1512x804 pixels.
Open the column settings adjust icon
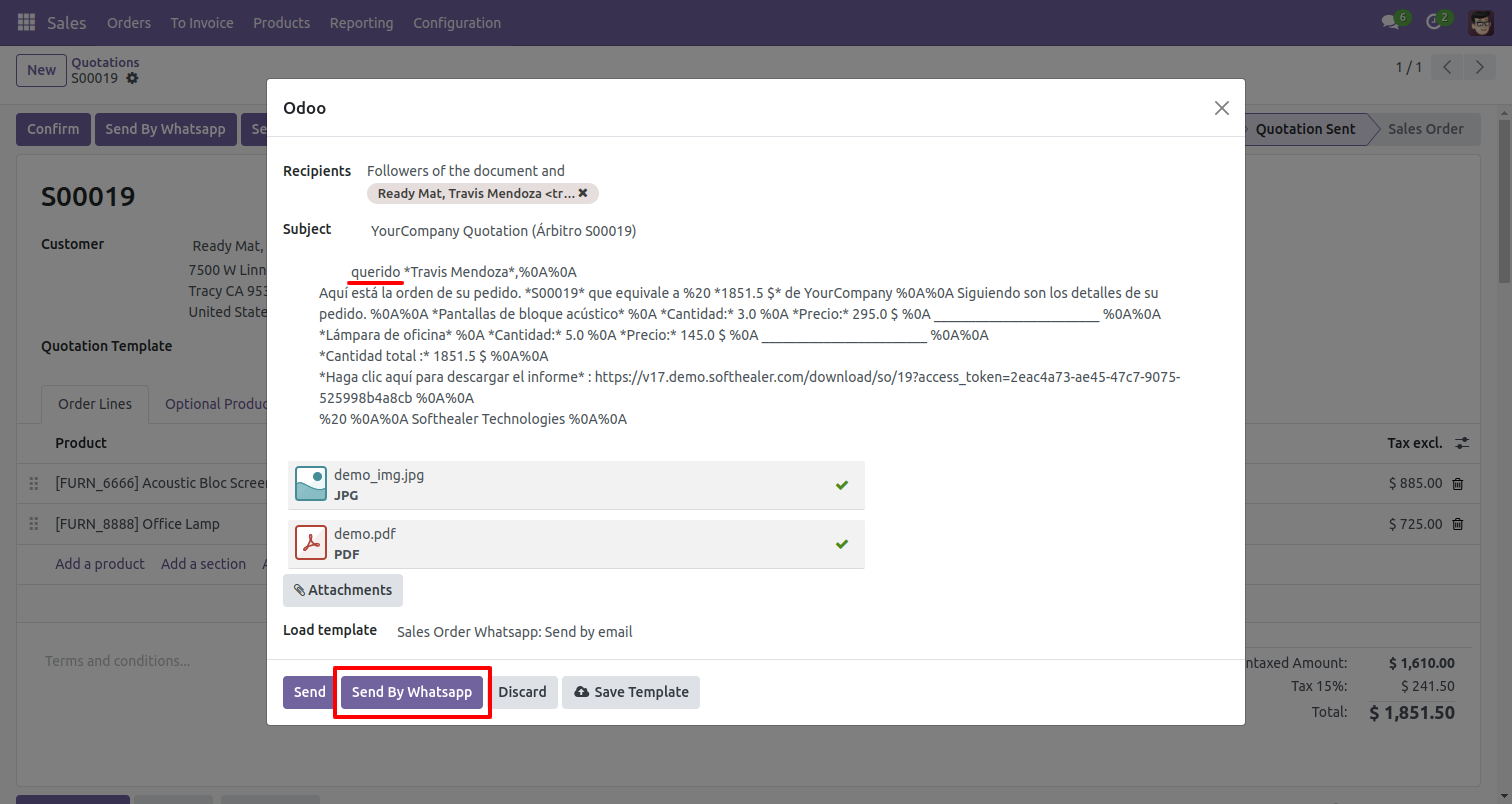point(1462,442)
